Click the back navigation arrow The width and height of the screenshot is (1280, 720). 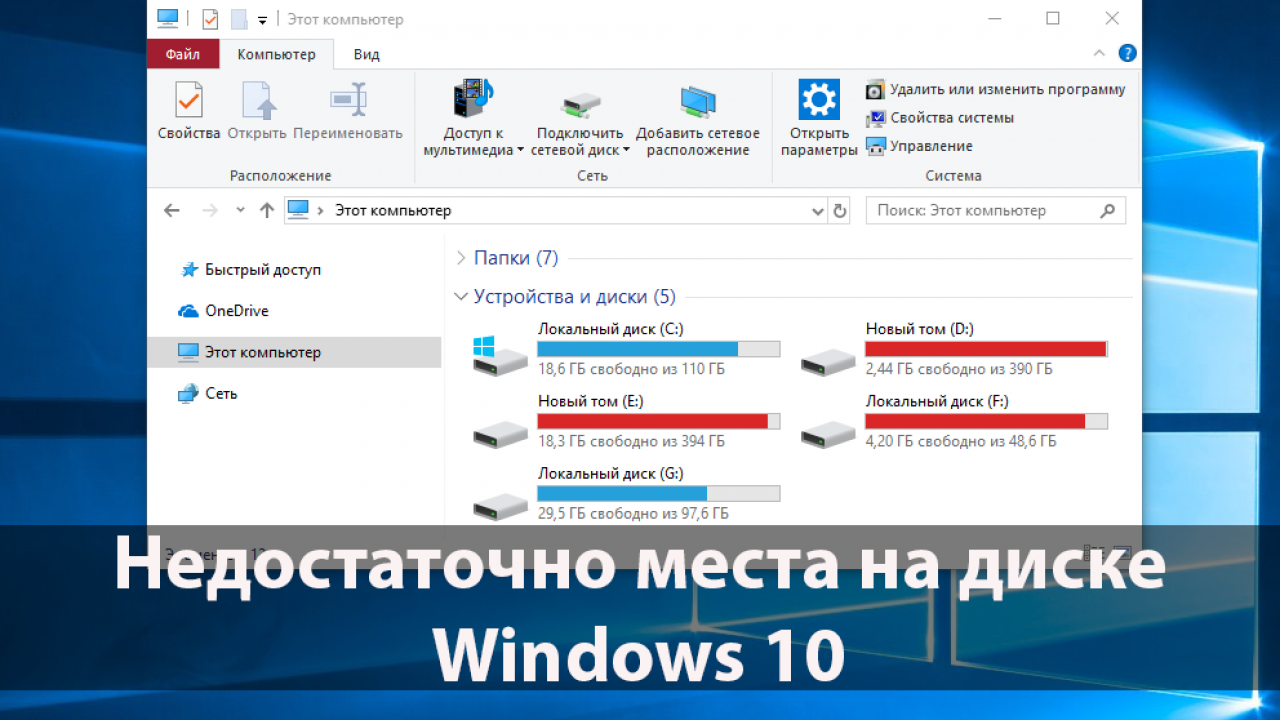pyautogui.click(x=172, y=211)
